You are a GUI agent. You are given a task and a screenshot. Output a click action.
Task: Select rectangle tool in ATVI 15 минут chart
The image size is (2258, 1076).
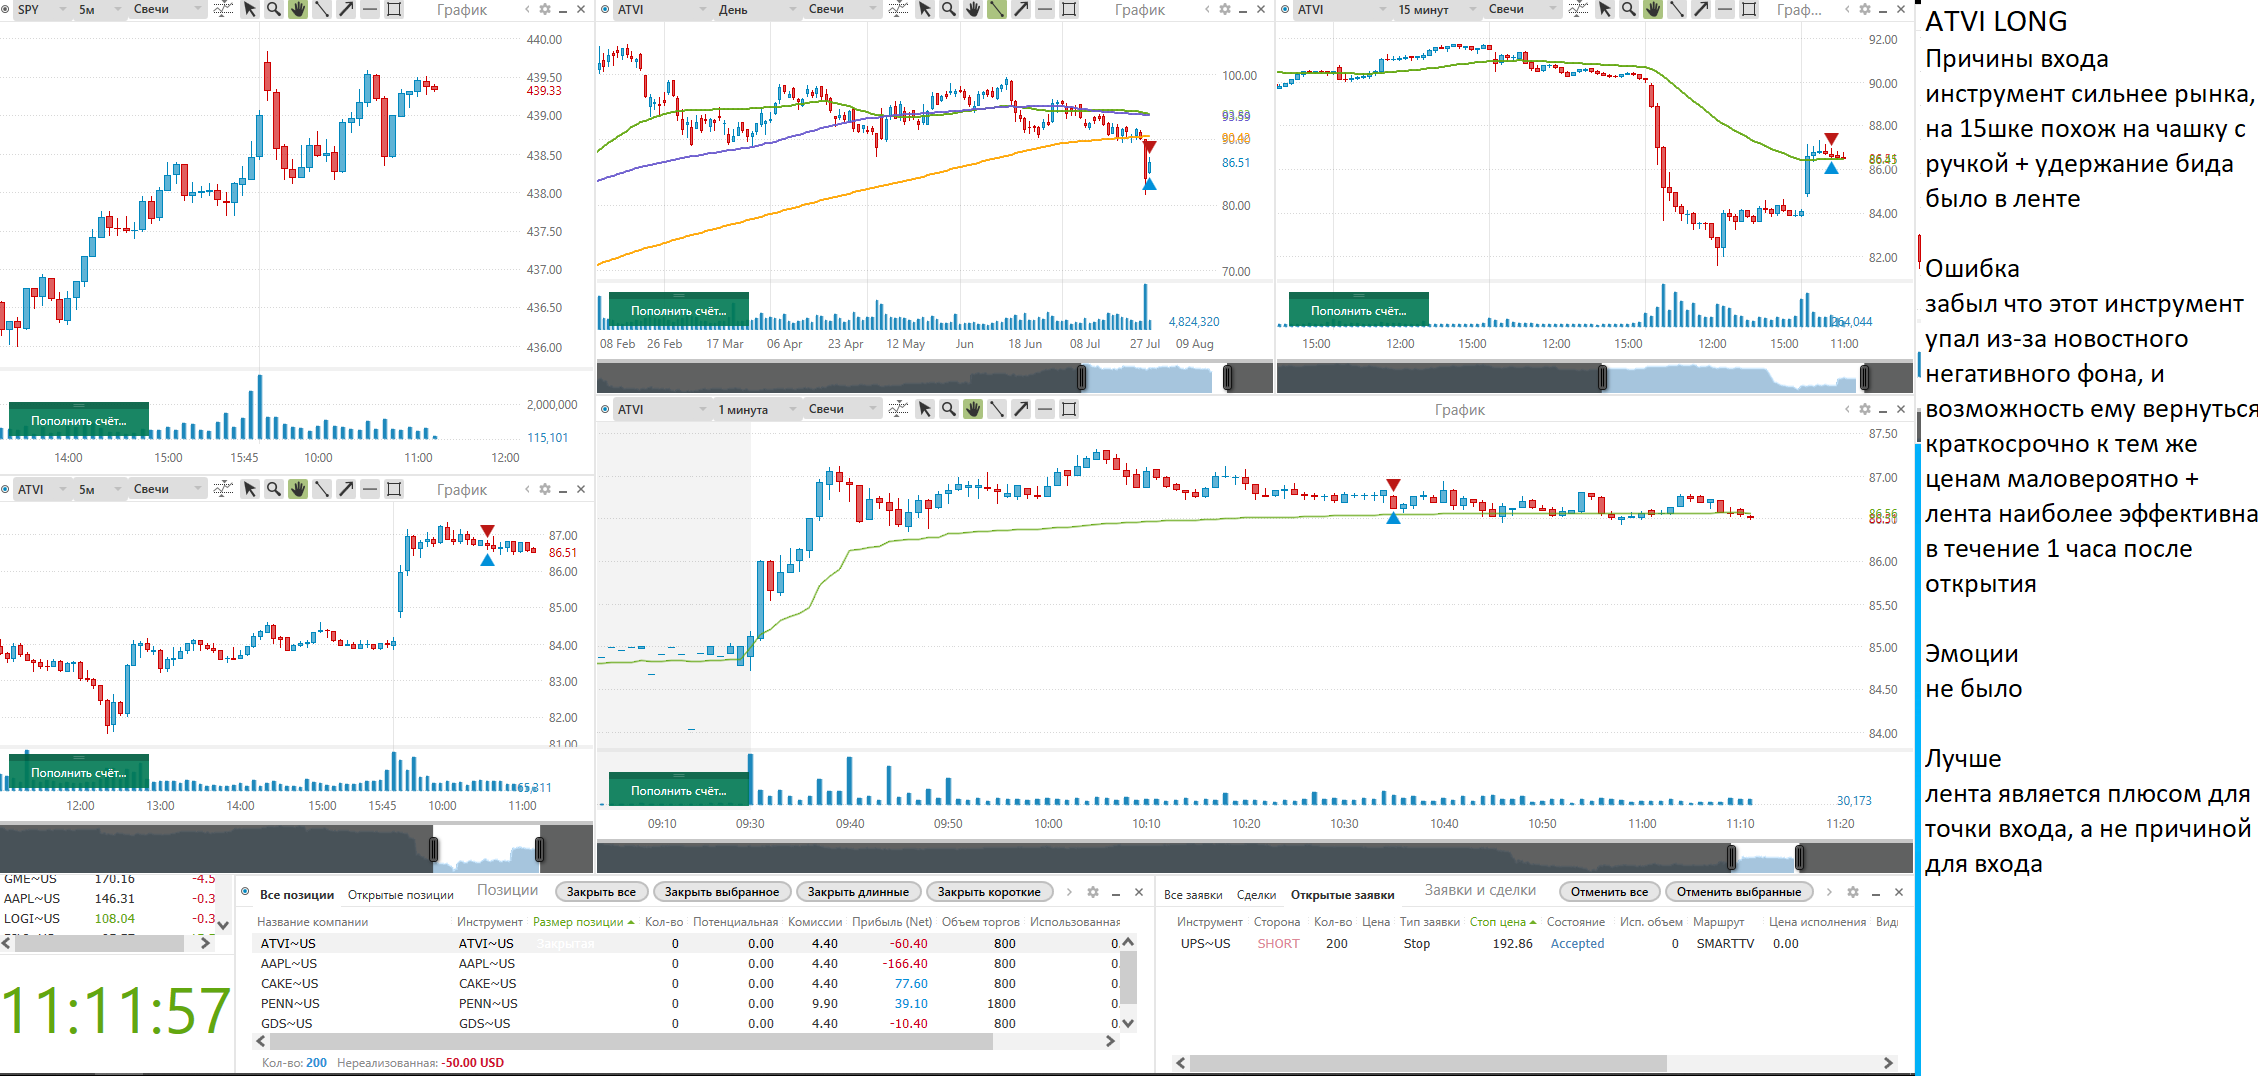(x=1749, y=9)
